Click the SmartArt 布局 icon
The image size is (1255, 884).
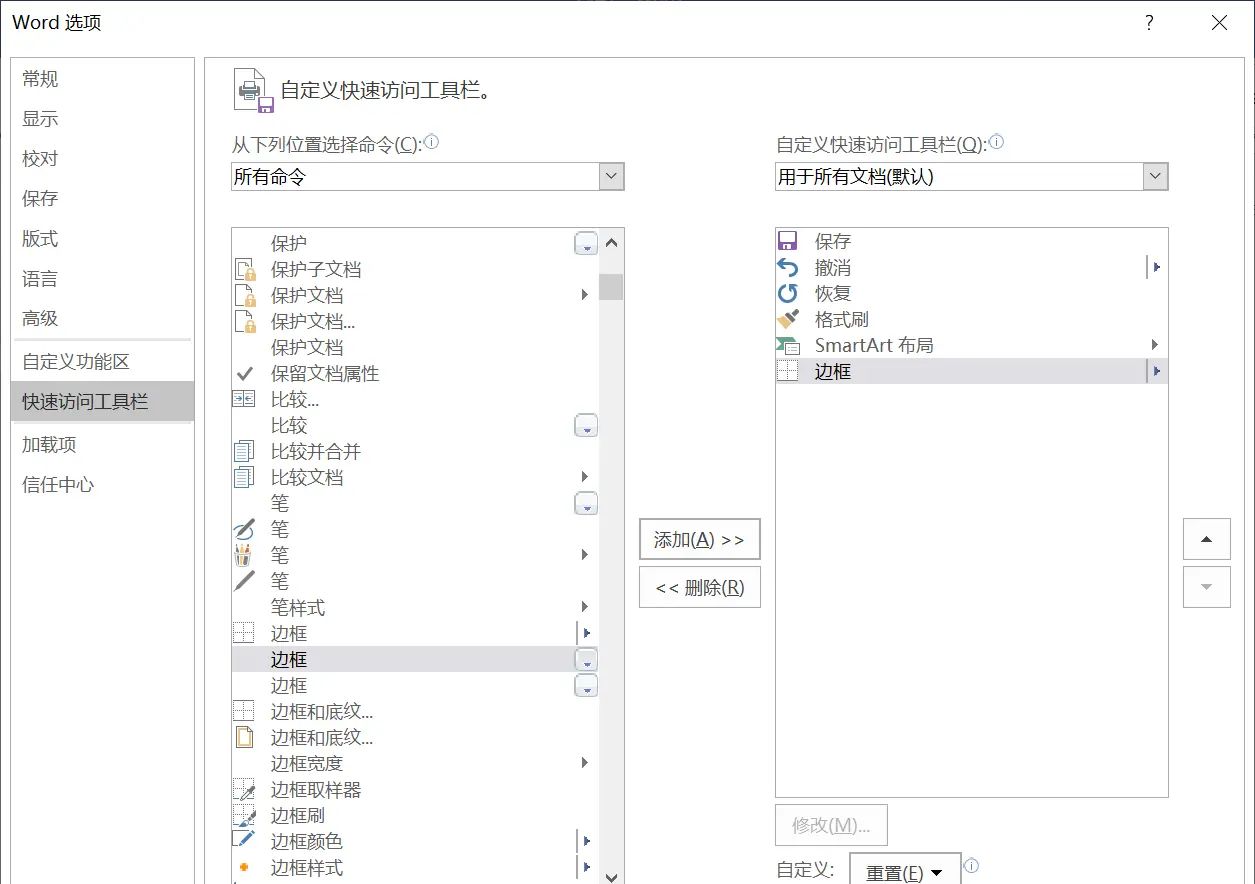(x=788, y=345)
